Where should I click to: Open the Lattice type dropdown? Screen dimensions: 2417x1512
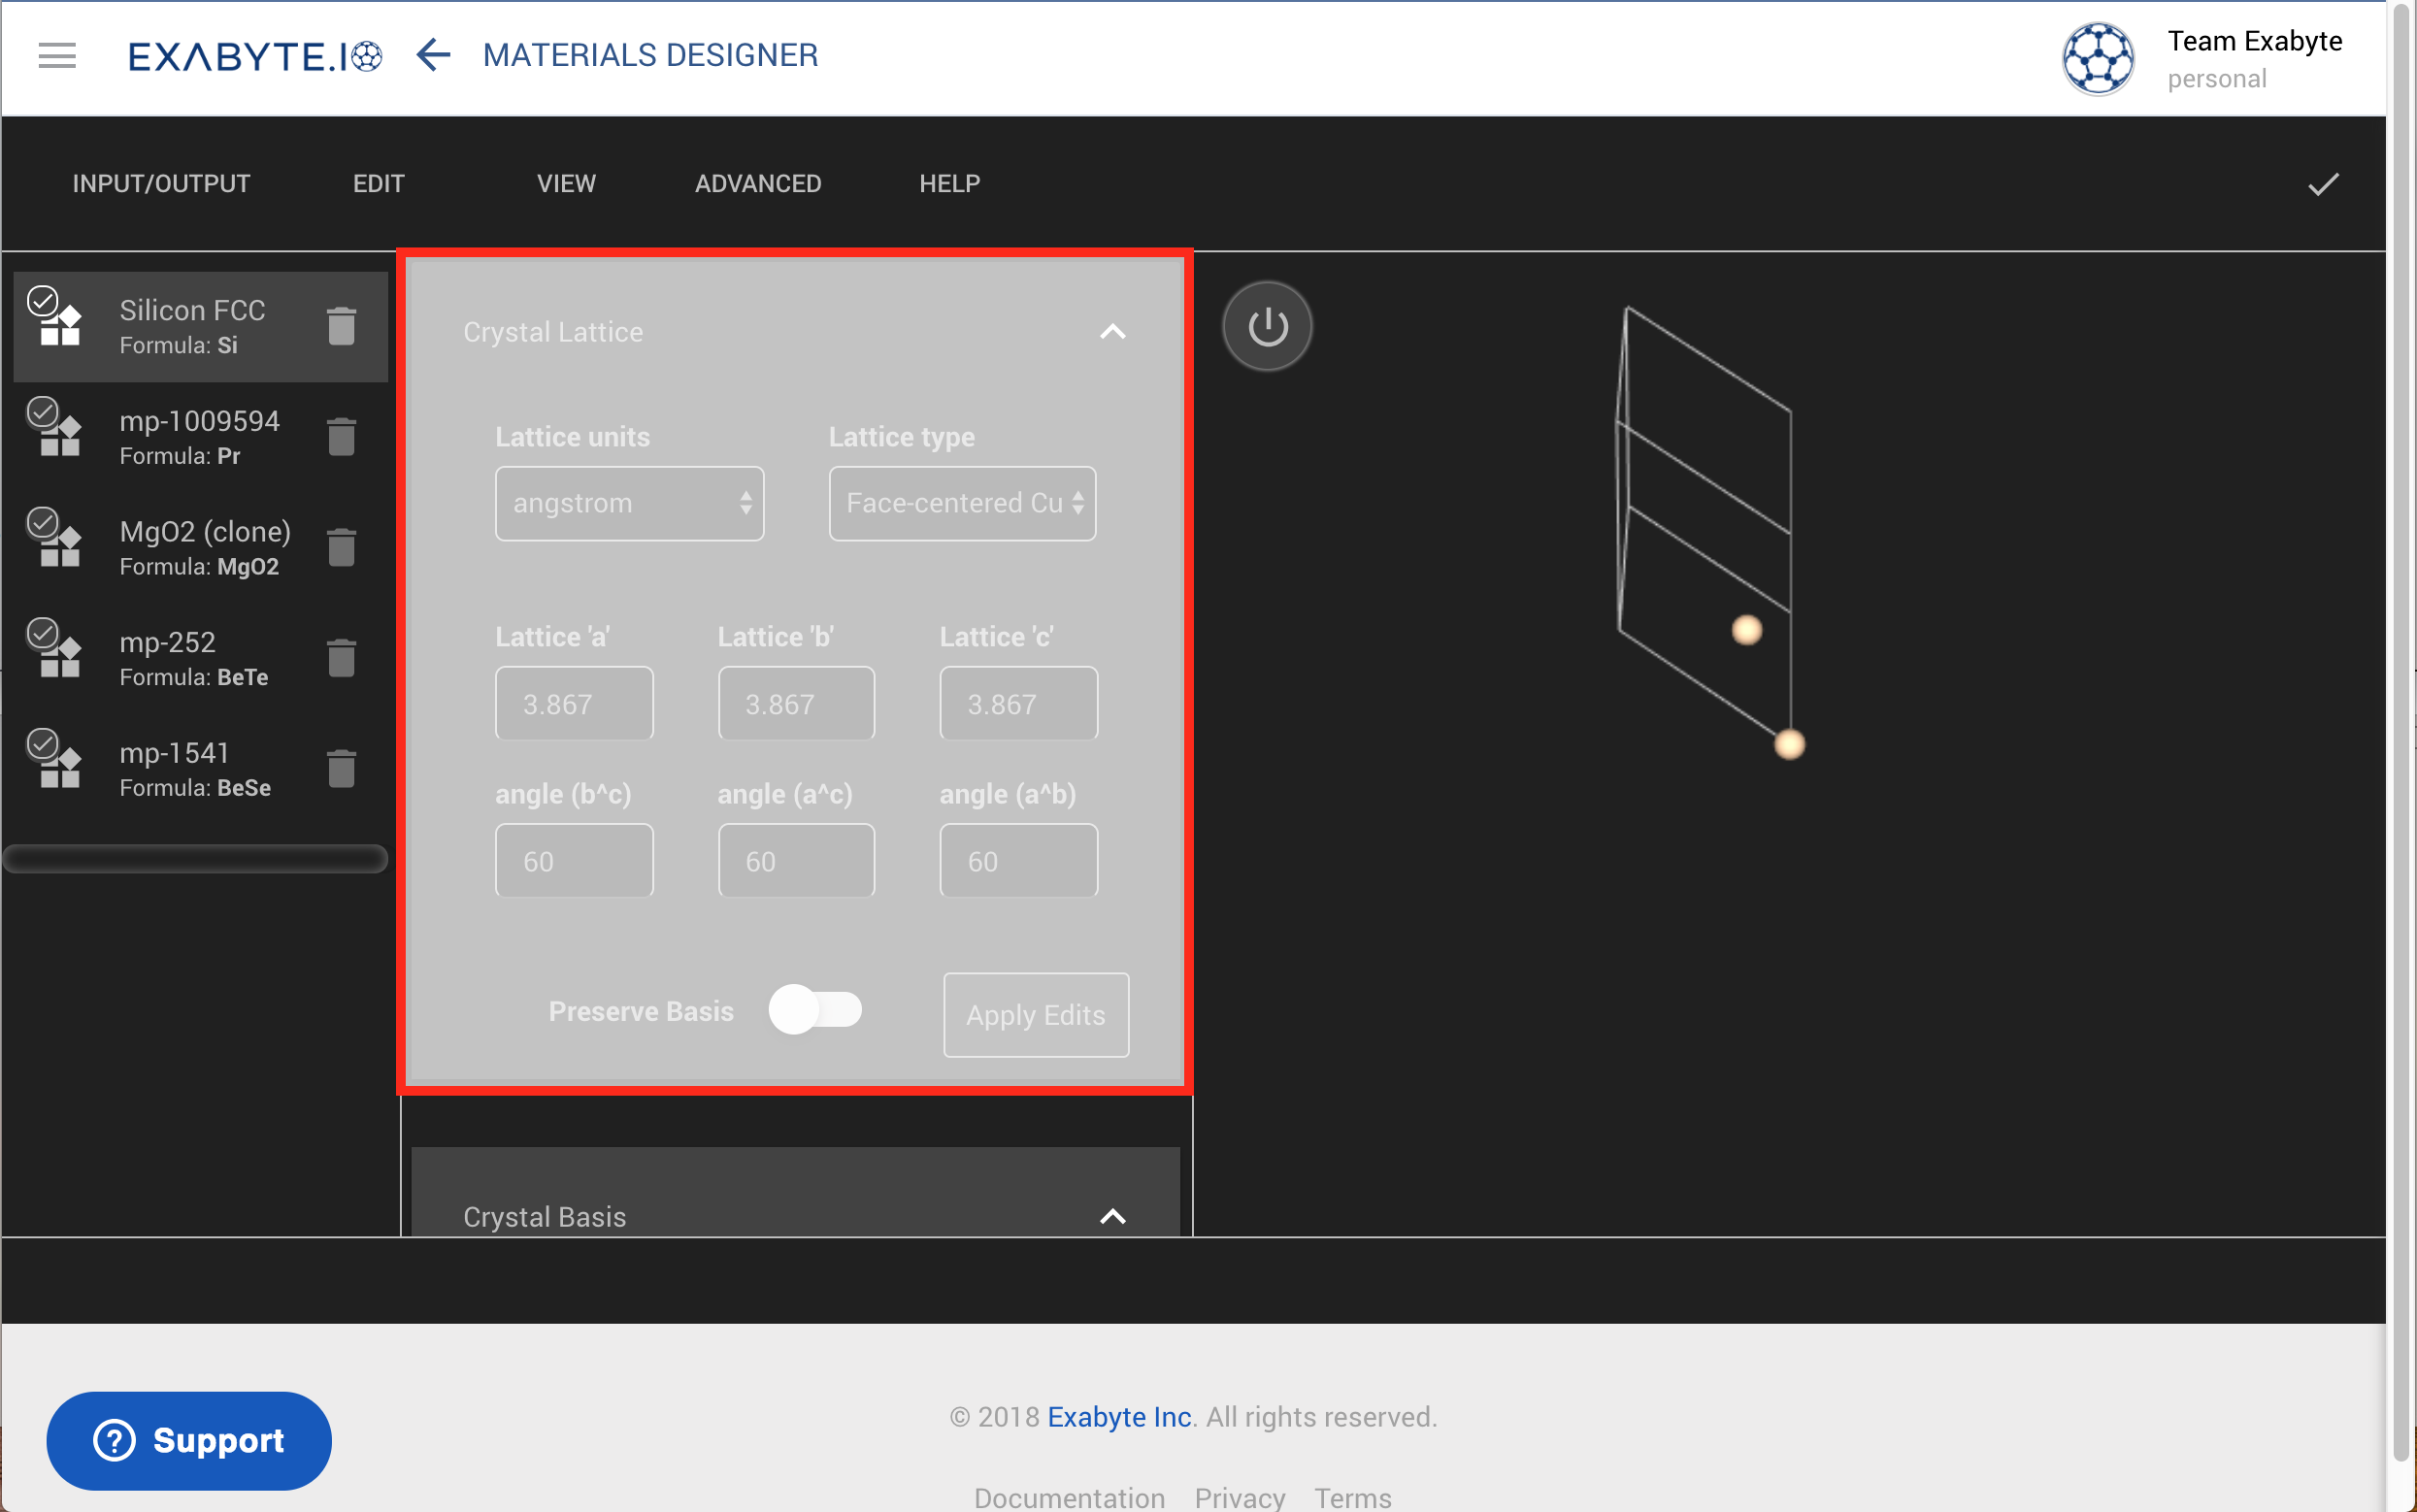961,503
